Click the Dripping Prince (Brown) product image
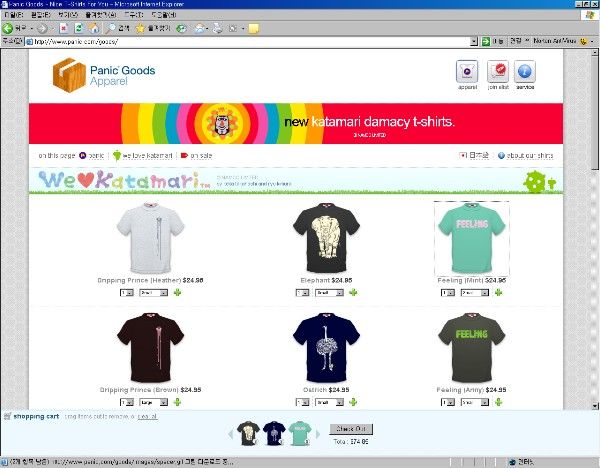 (150, 347)
